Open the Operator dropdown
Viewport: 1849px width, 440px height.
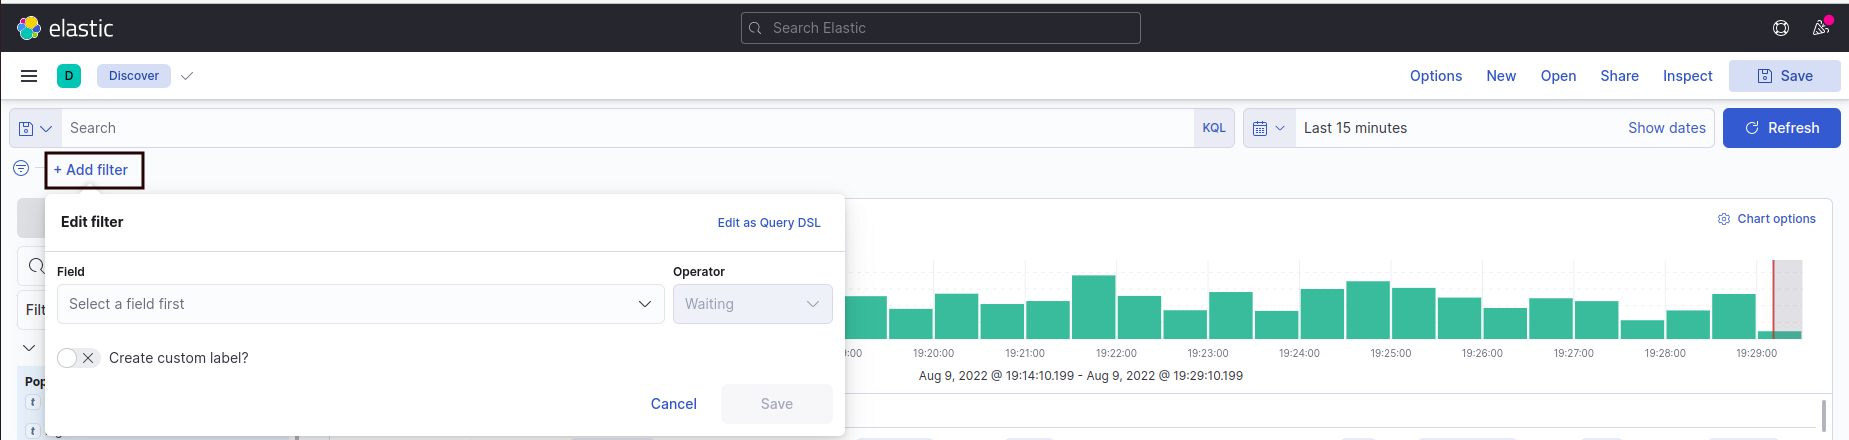(752, 304)
